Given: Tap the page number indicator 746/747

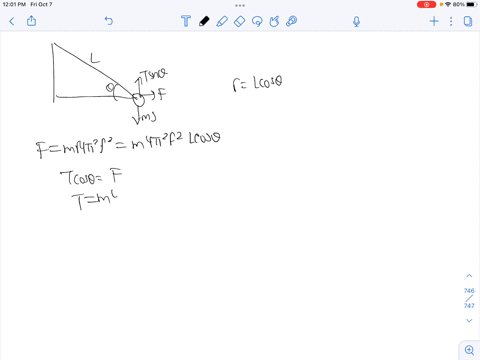Looking at the screenshot, I should pyautogui.click(x=469, y=298).
